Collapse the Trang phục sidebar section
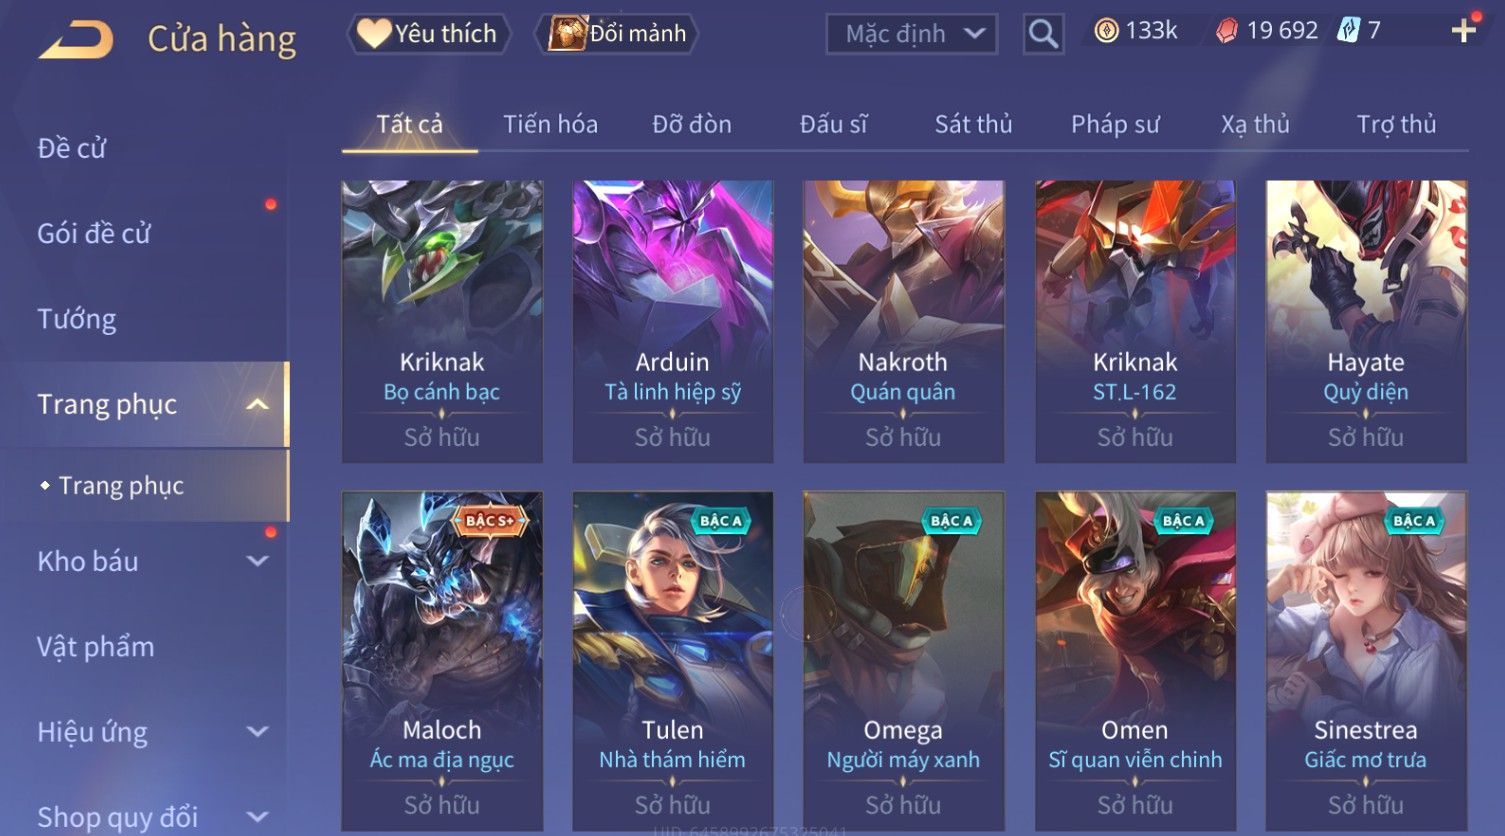The image size is (1505, 836). pyautogui.click(x=257, y=405)
